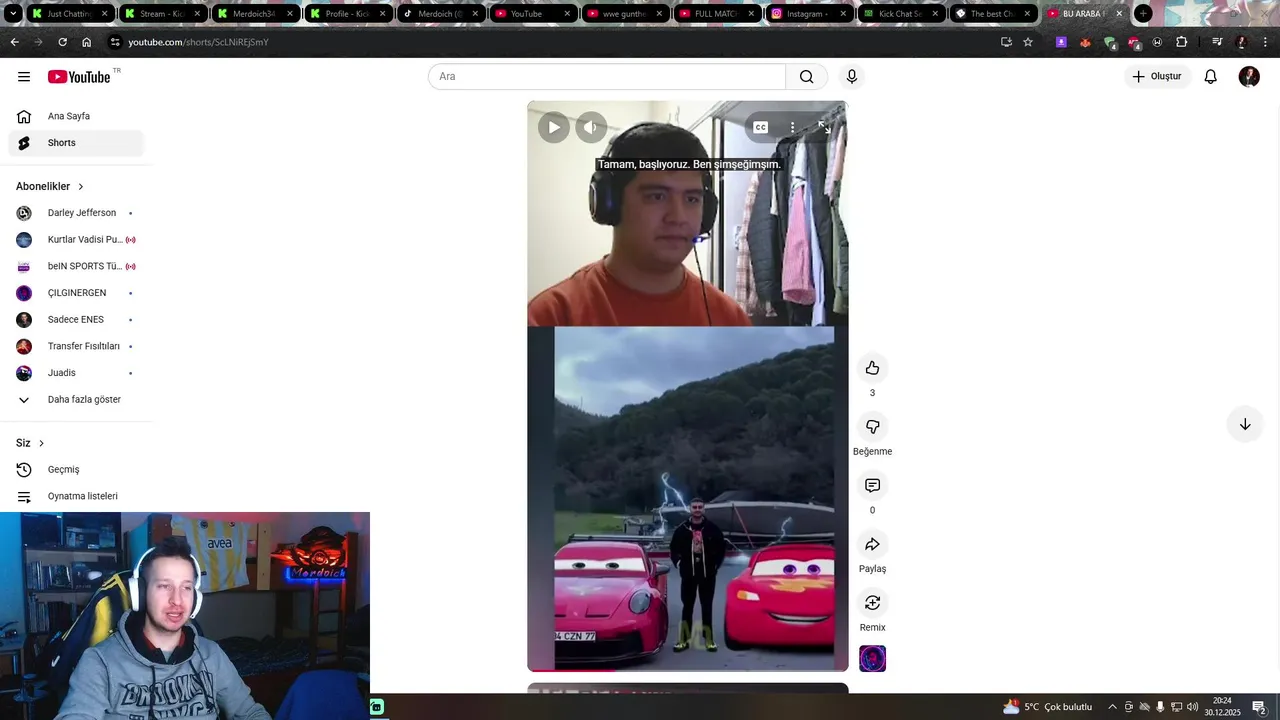1280x720 pixels.
Task: Open the taskbar clock 20:24
Action: [1222, 707]
